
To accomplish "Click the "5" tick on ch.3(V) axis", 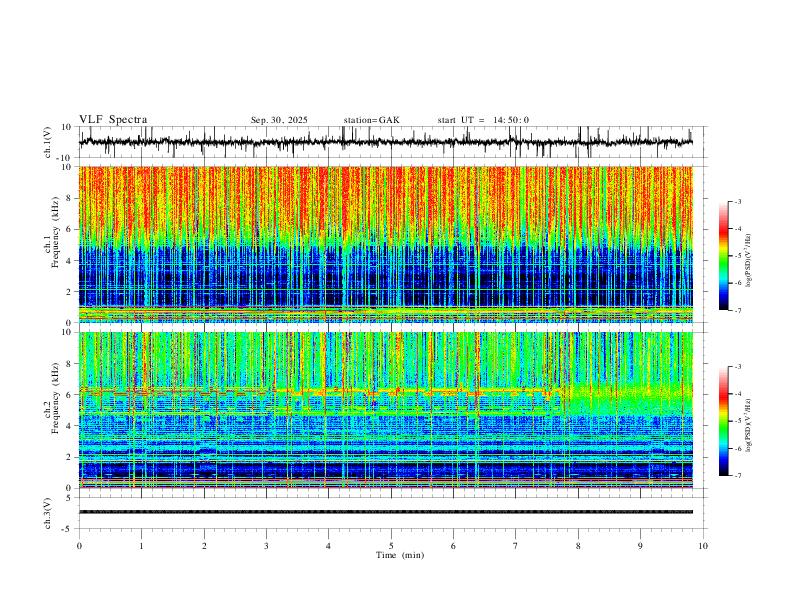I will [69, 498].
